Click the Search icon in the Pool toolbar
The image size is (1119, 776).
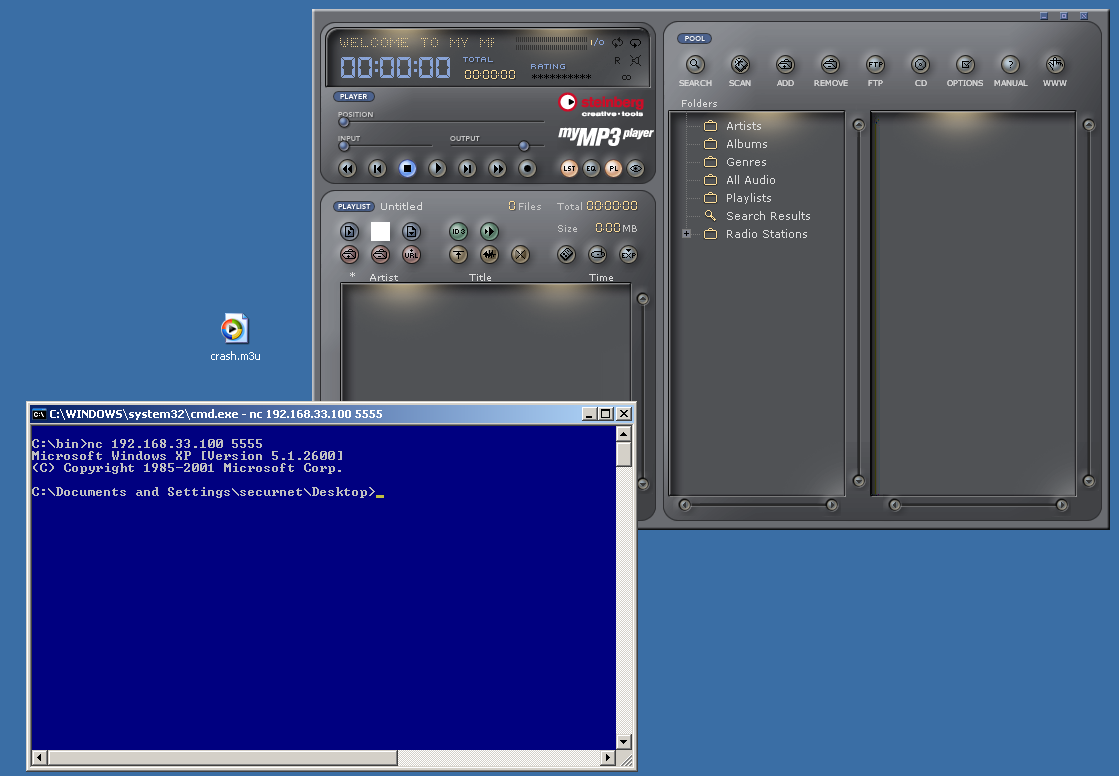[695, 65]
